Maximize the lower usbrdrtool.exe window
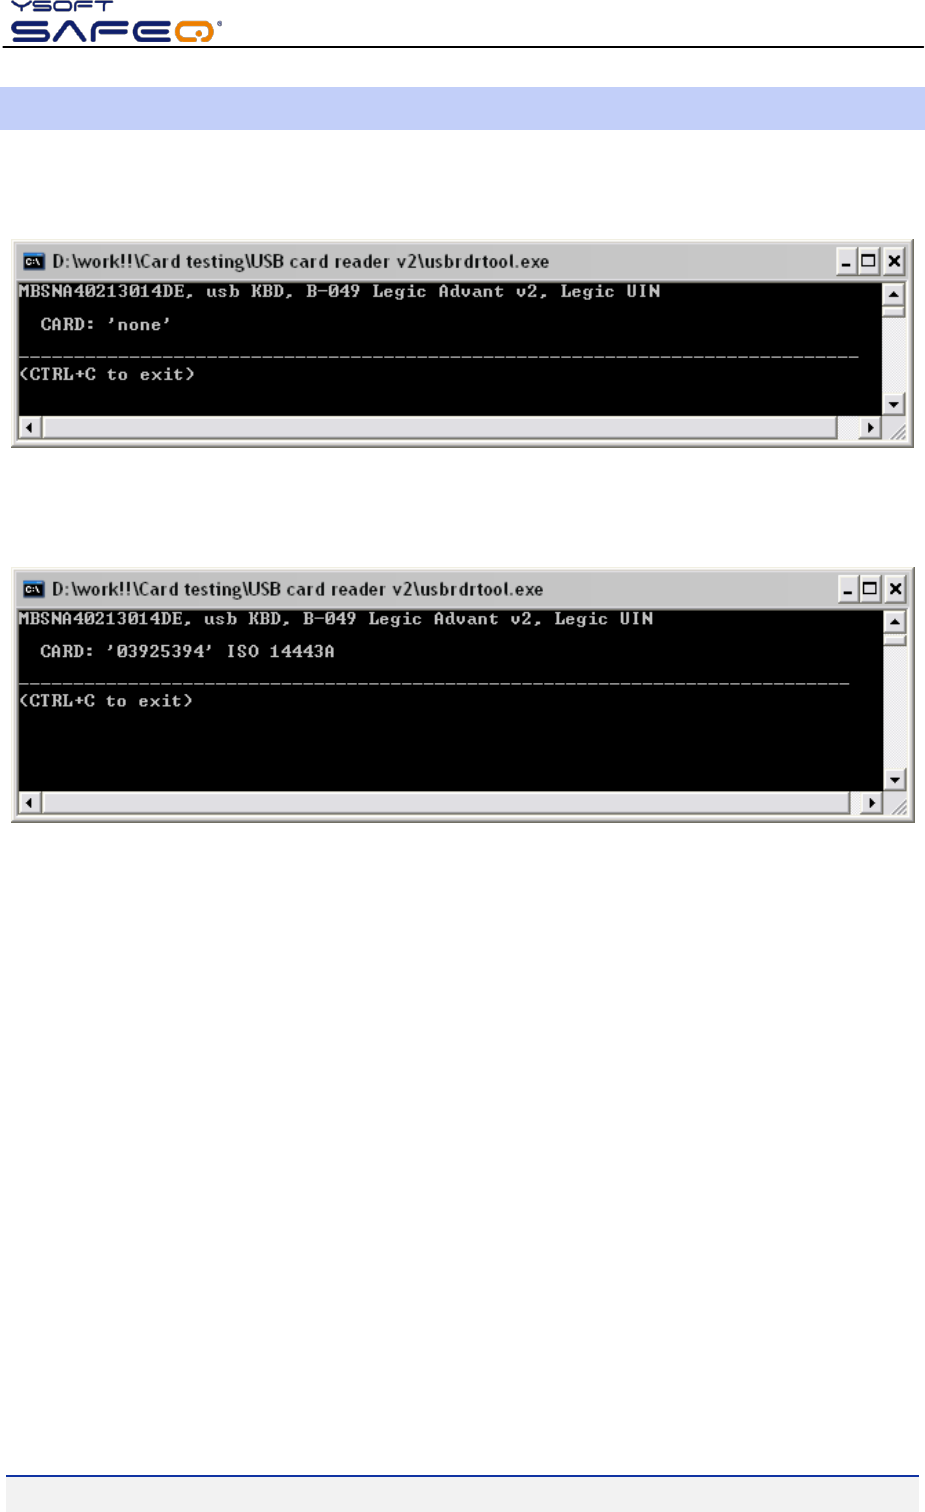Image resolution: width=925 pixels, height=1512 pixels. [x=870, y=589]
